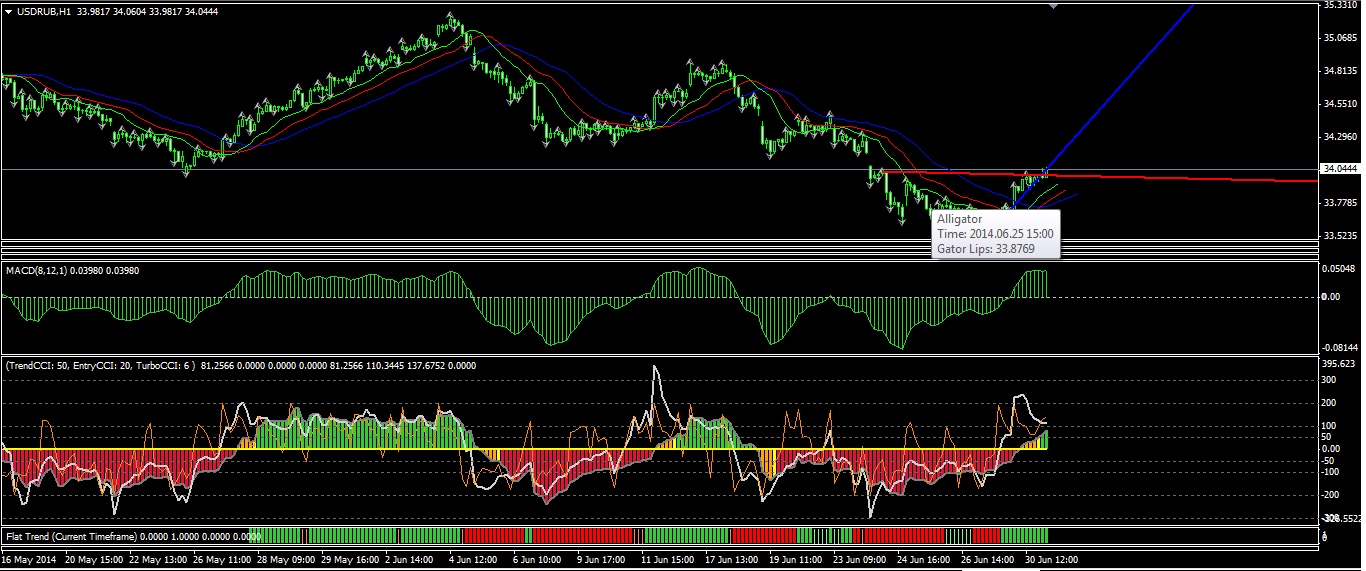Click time axis label 28 May 09:00
This screenshot has height=571, width=1366.
pos(288,560)
